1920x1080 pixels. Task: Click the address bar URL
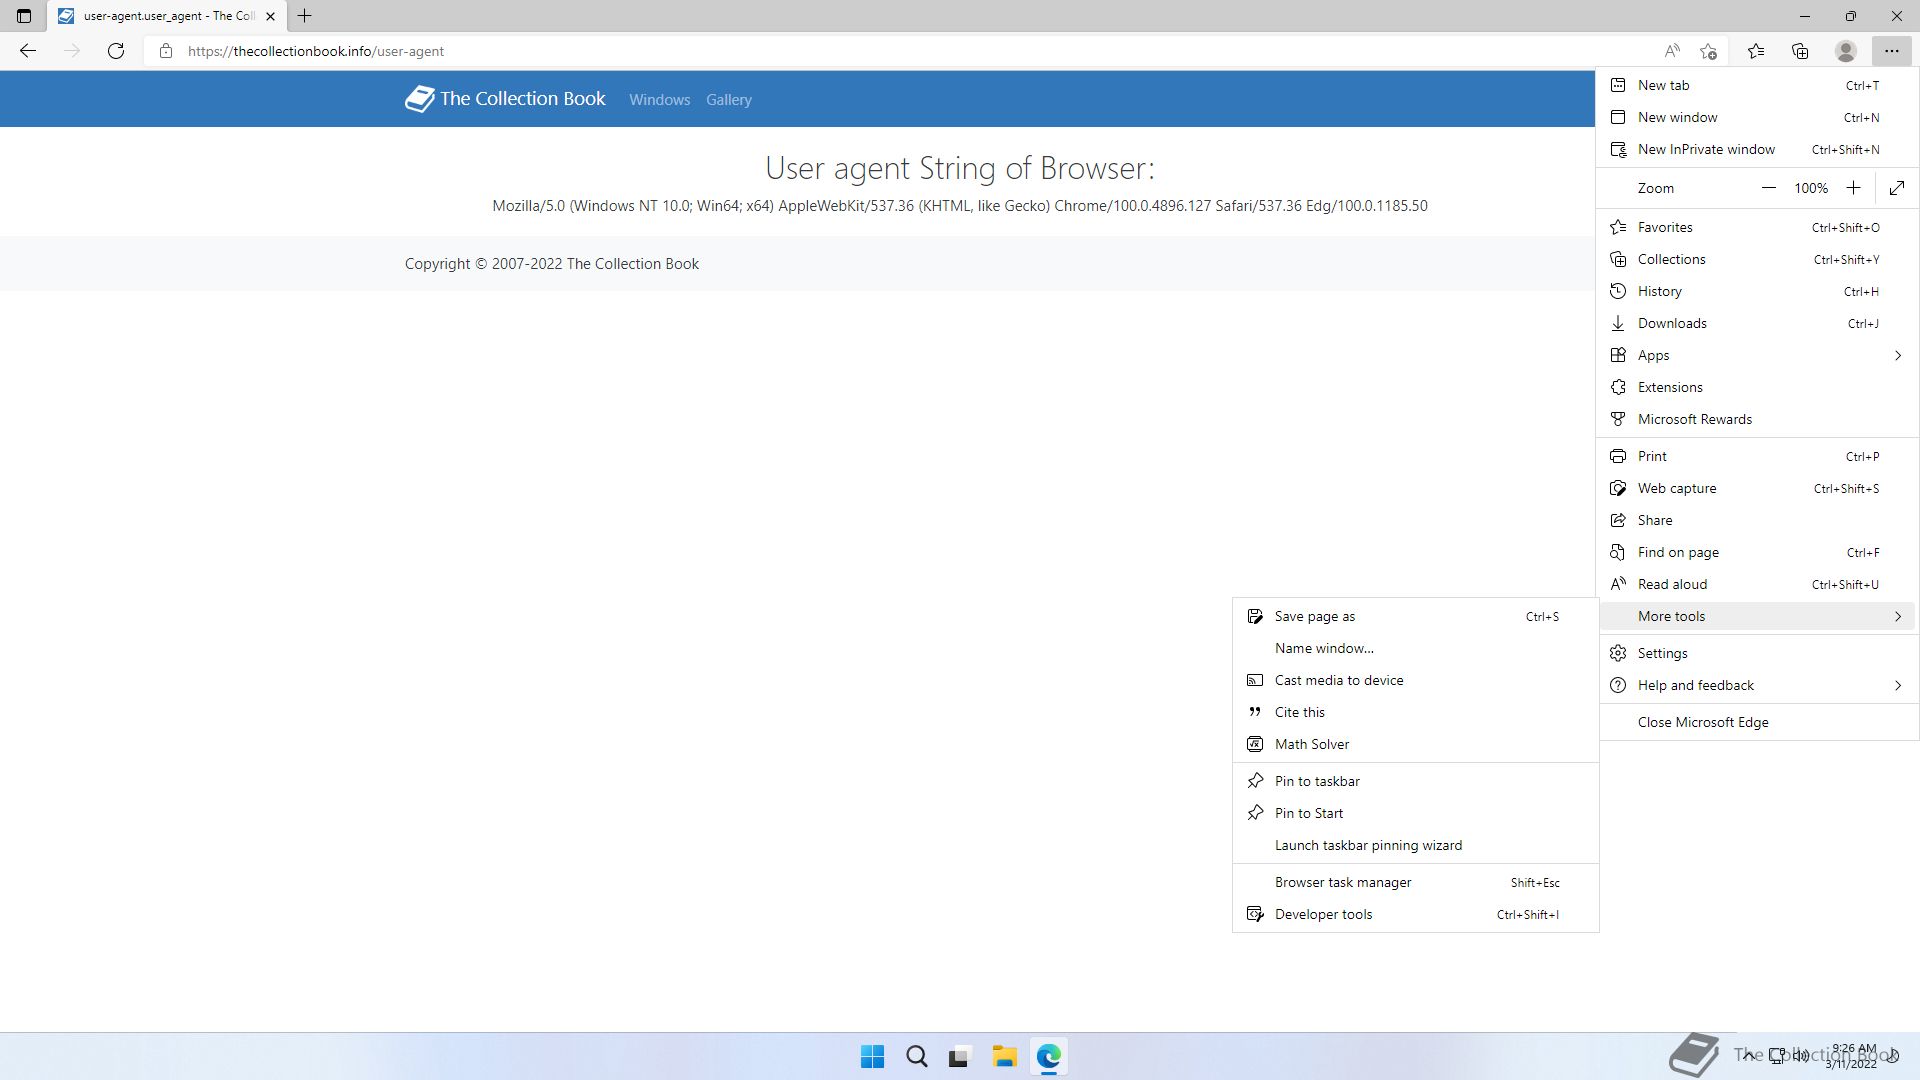tap(316, 51)
